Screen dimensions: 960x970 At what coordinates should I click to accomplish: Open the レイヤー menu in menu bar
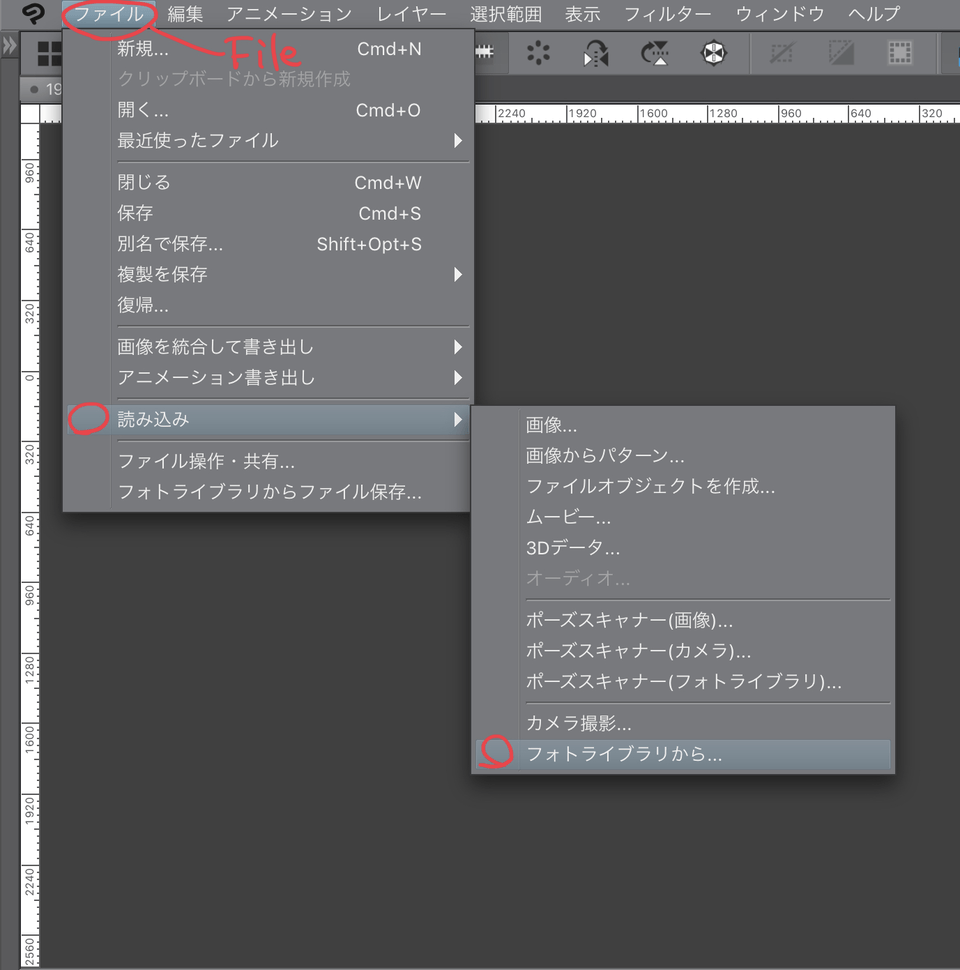(411, 14)
